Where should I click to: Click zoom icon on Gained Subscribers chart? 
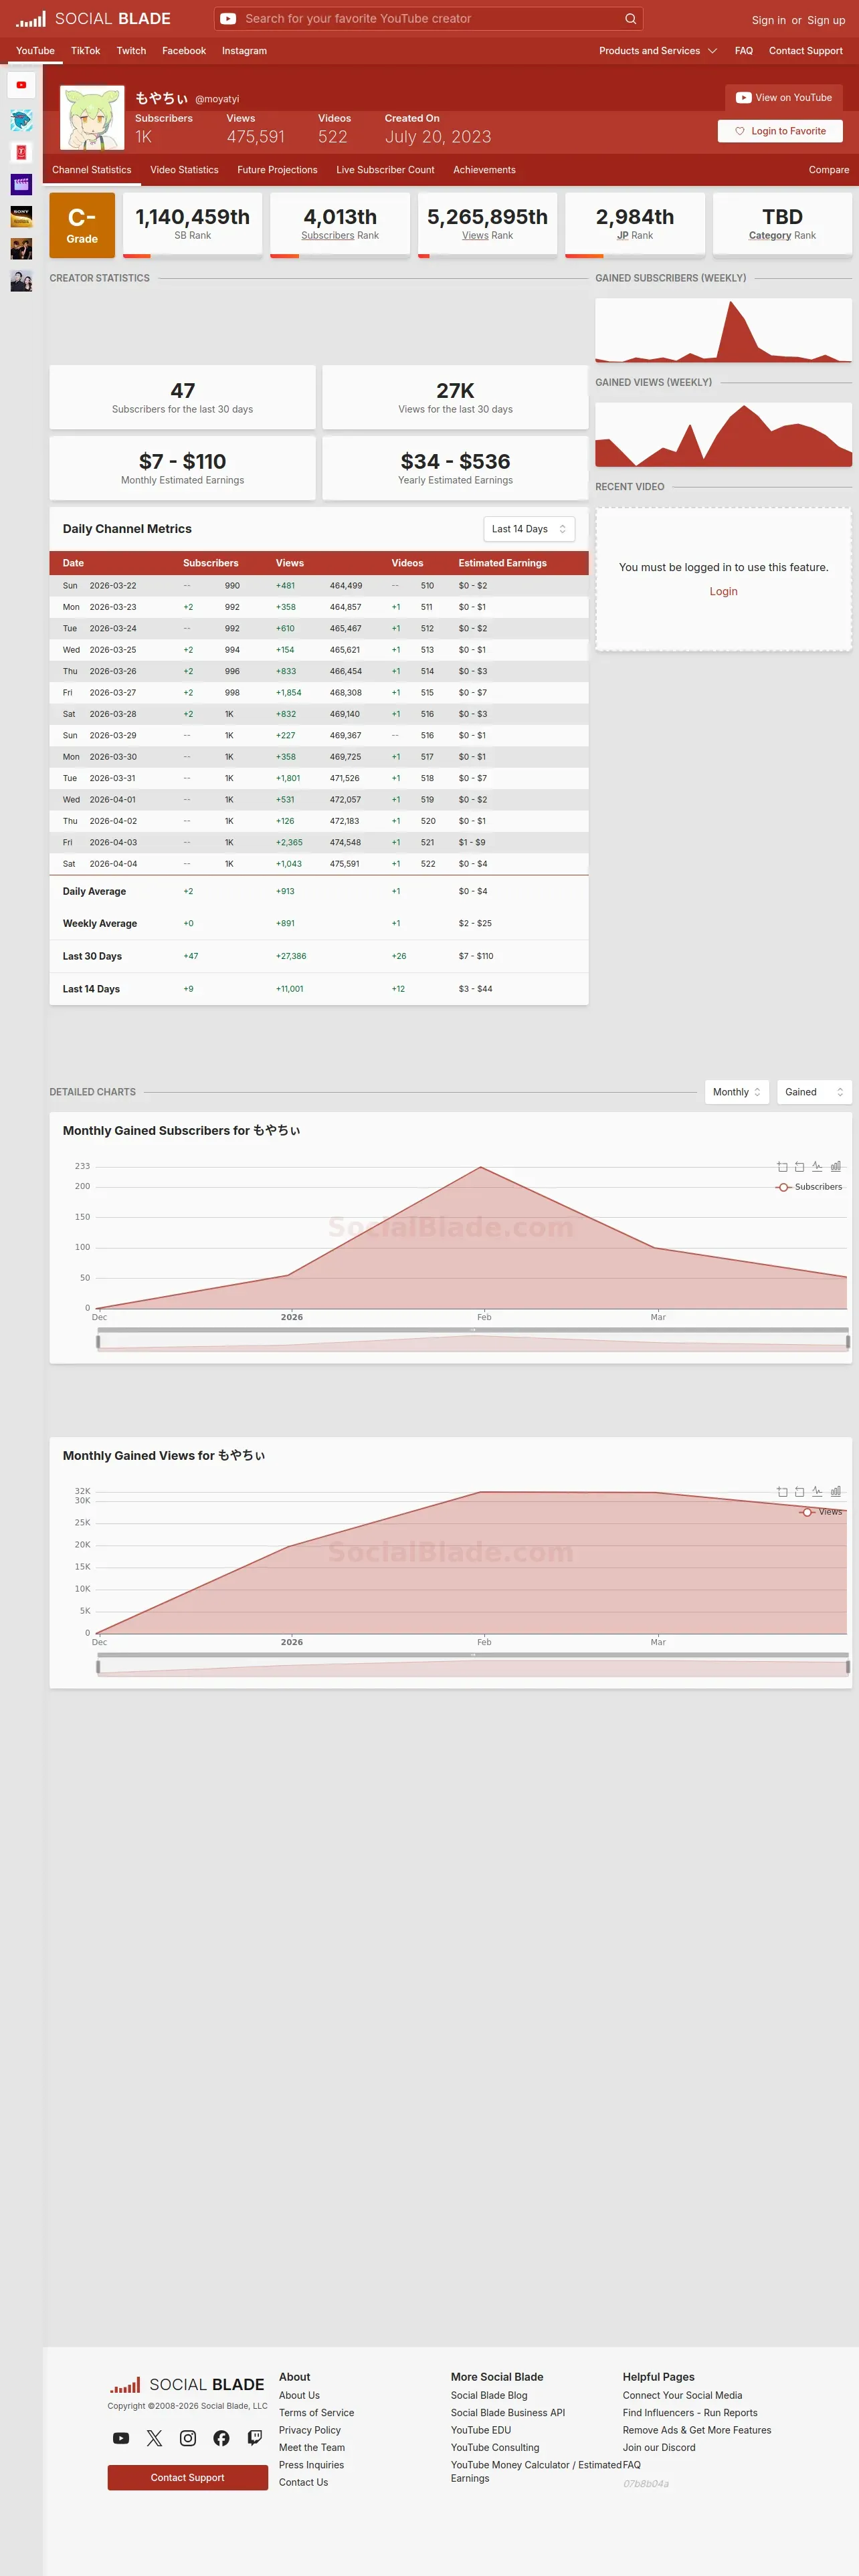[782, 1166]
